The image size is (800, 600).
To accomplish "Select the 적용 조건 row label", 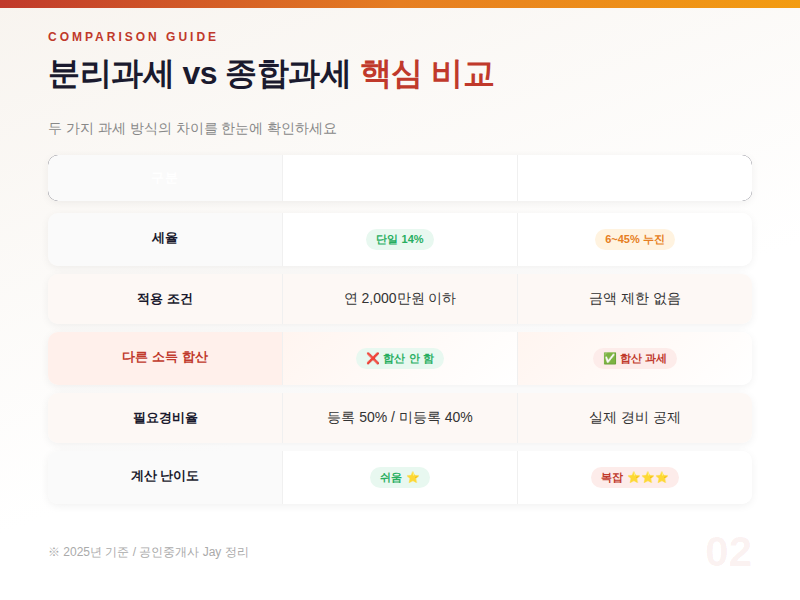I will point(164,298).
